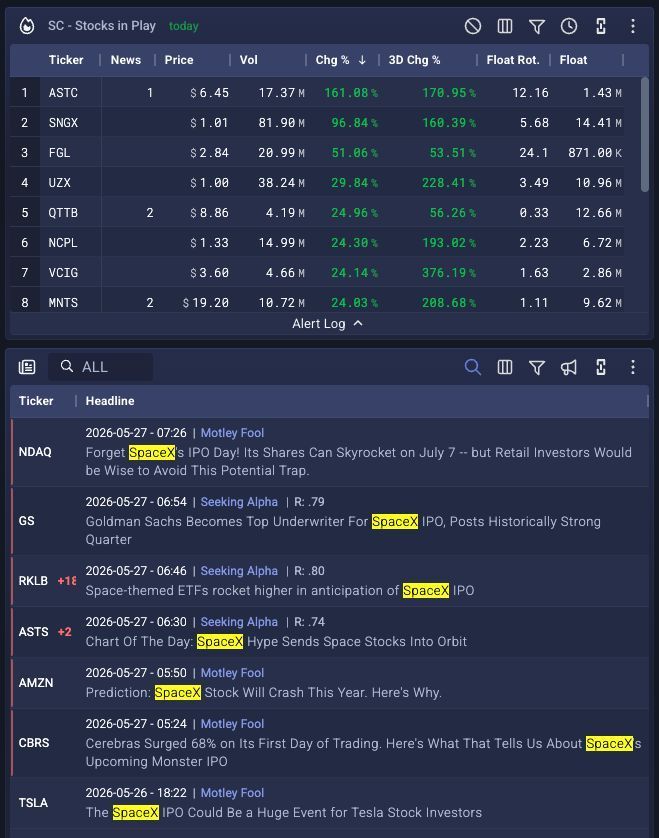Click SNGX volume 81.90 M
This screenshot has height=838, width=659.
pos(282,122)
